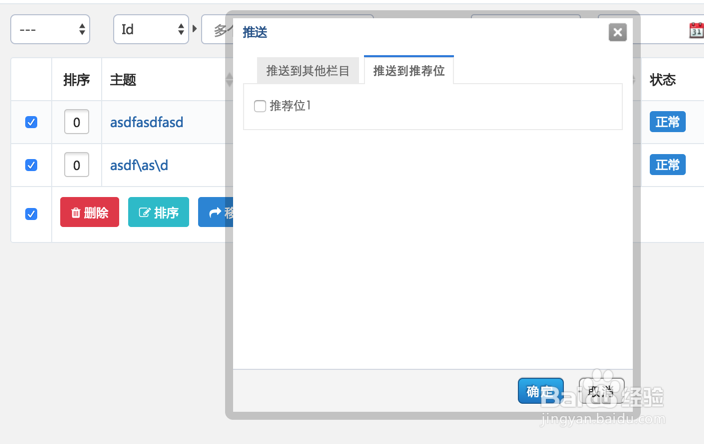Select the 推送到推荐位 tab
The image size is (704, 444).
[409, 70]
